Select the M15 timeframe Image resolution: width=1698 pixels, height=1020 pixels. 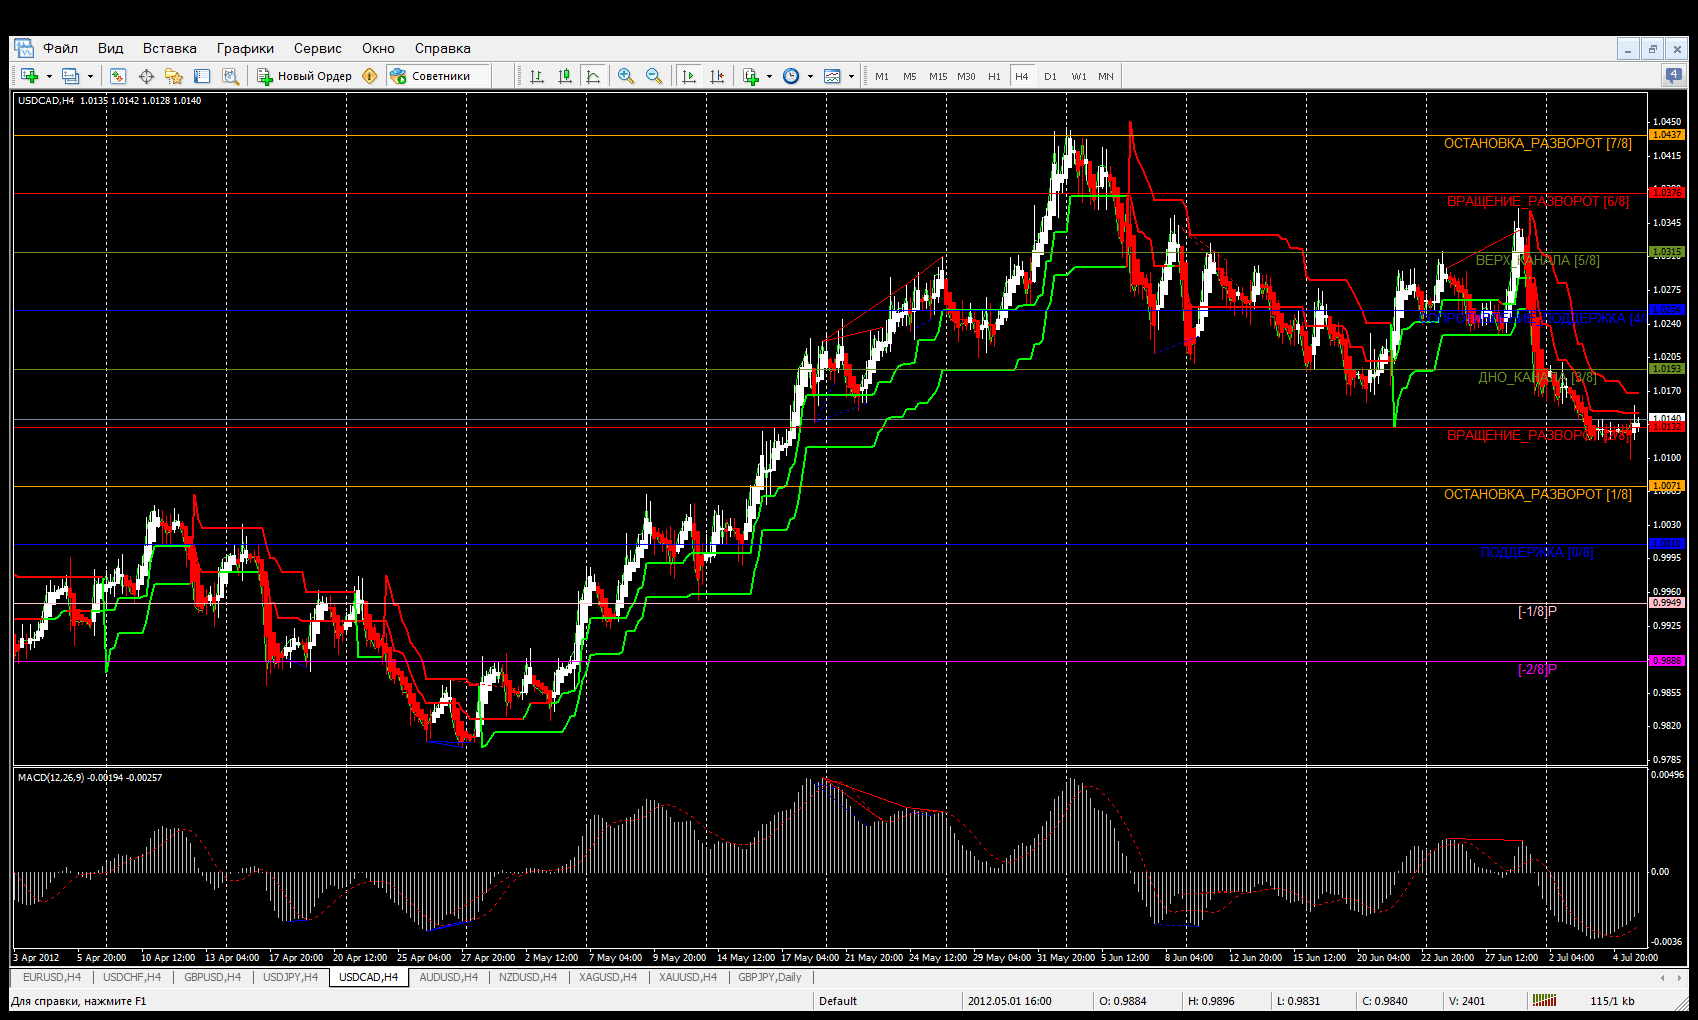pyautogui.click(x=938, y=76)
